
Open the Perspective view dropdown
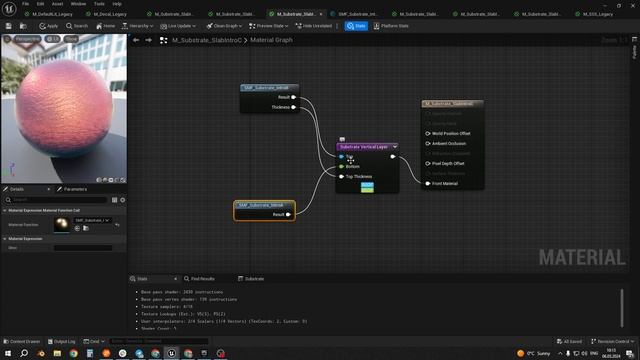[27, 39]
